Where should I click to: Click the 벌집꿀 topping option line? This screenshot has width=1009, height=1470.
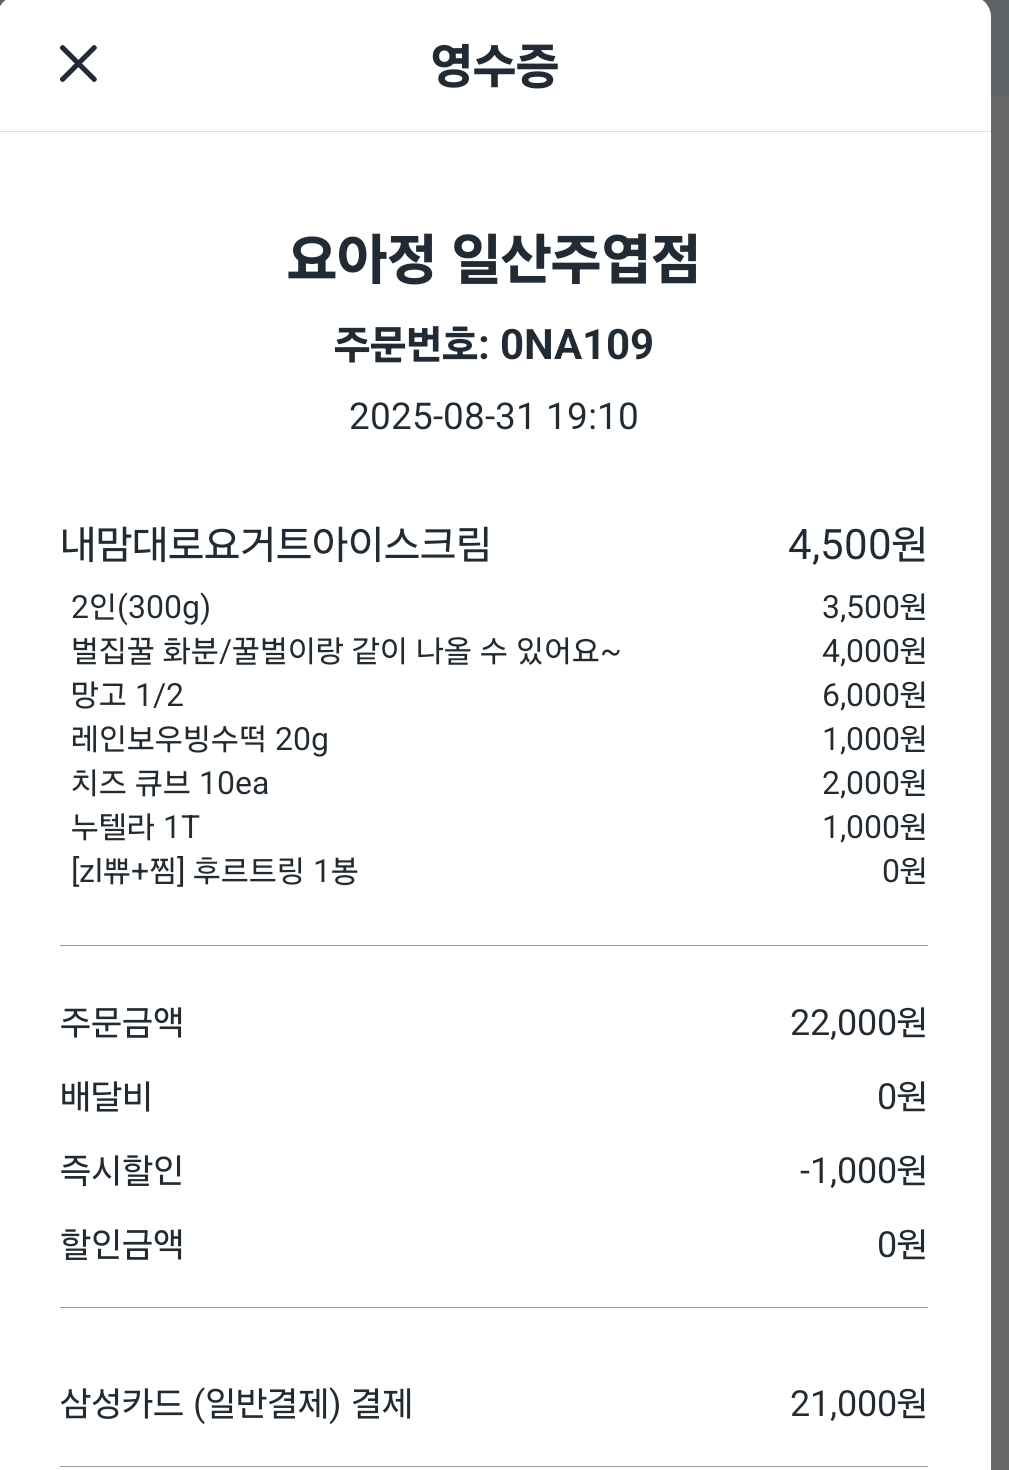[x=346, y=651]
